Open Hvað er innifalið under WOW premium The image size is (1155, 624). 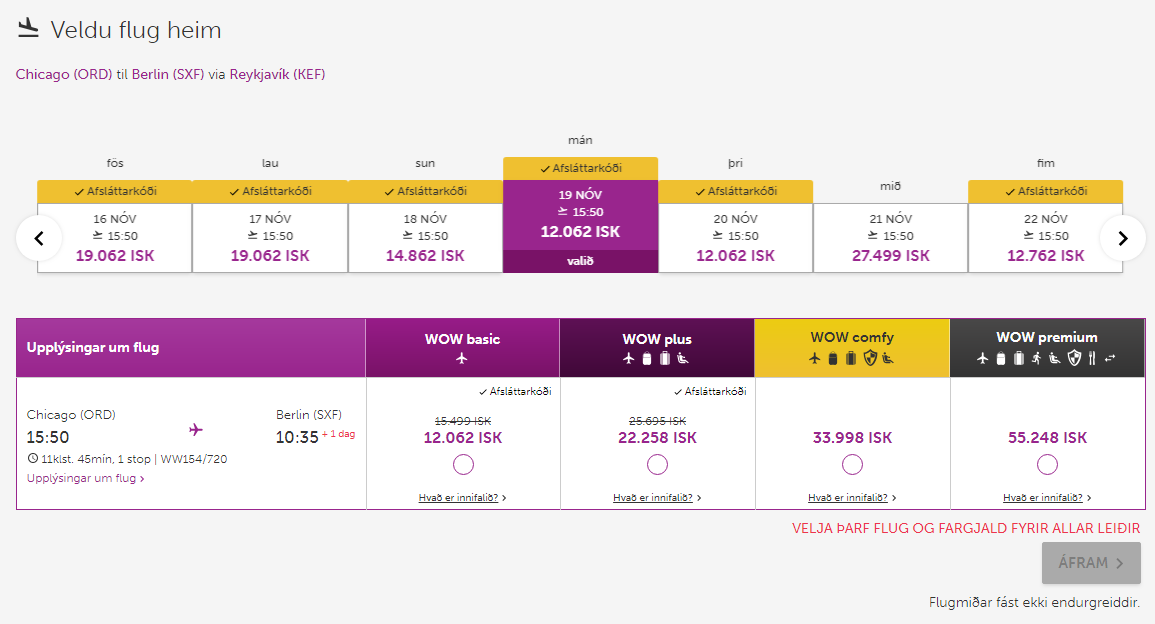pos(1046,497)
